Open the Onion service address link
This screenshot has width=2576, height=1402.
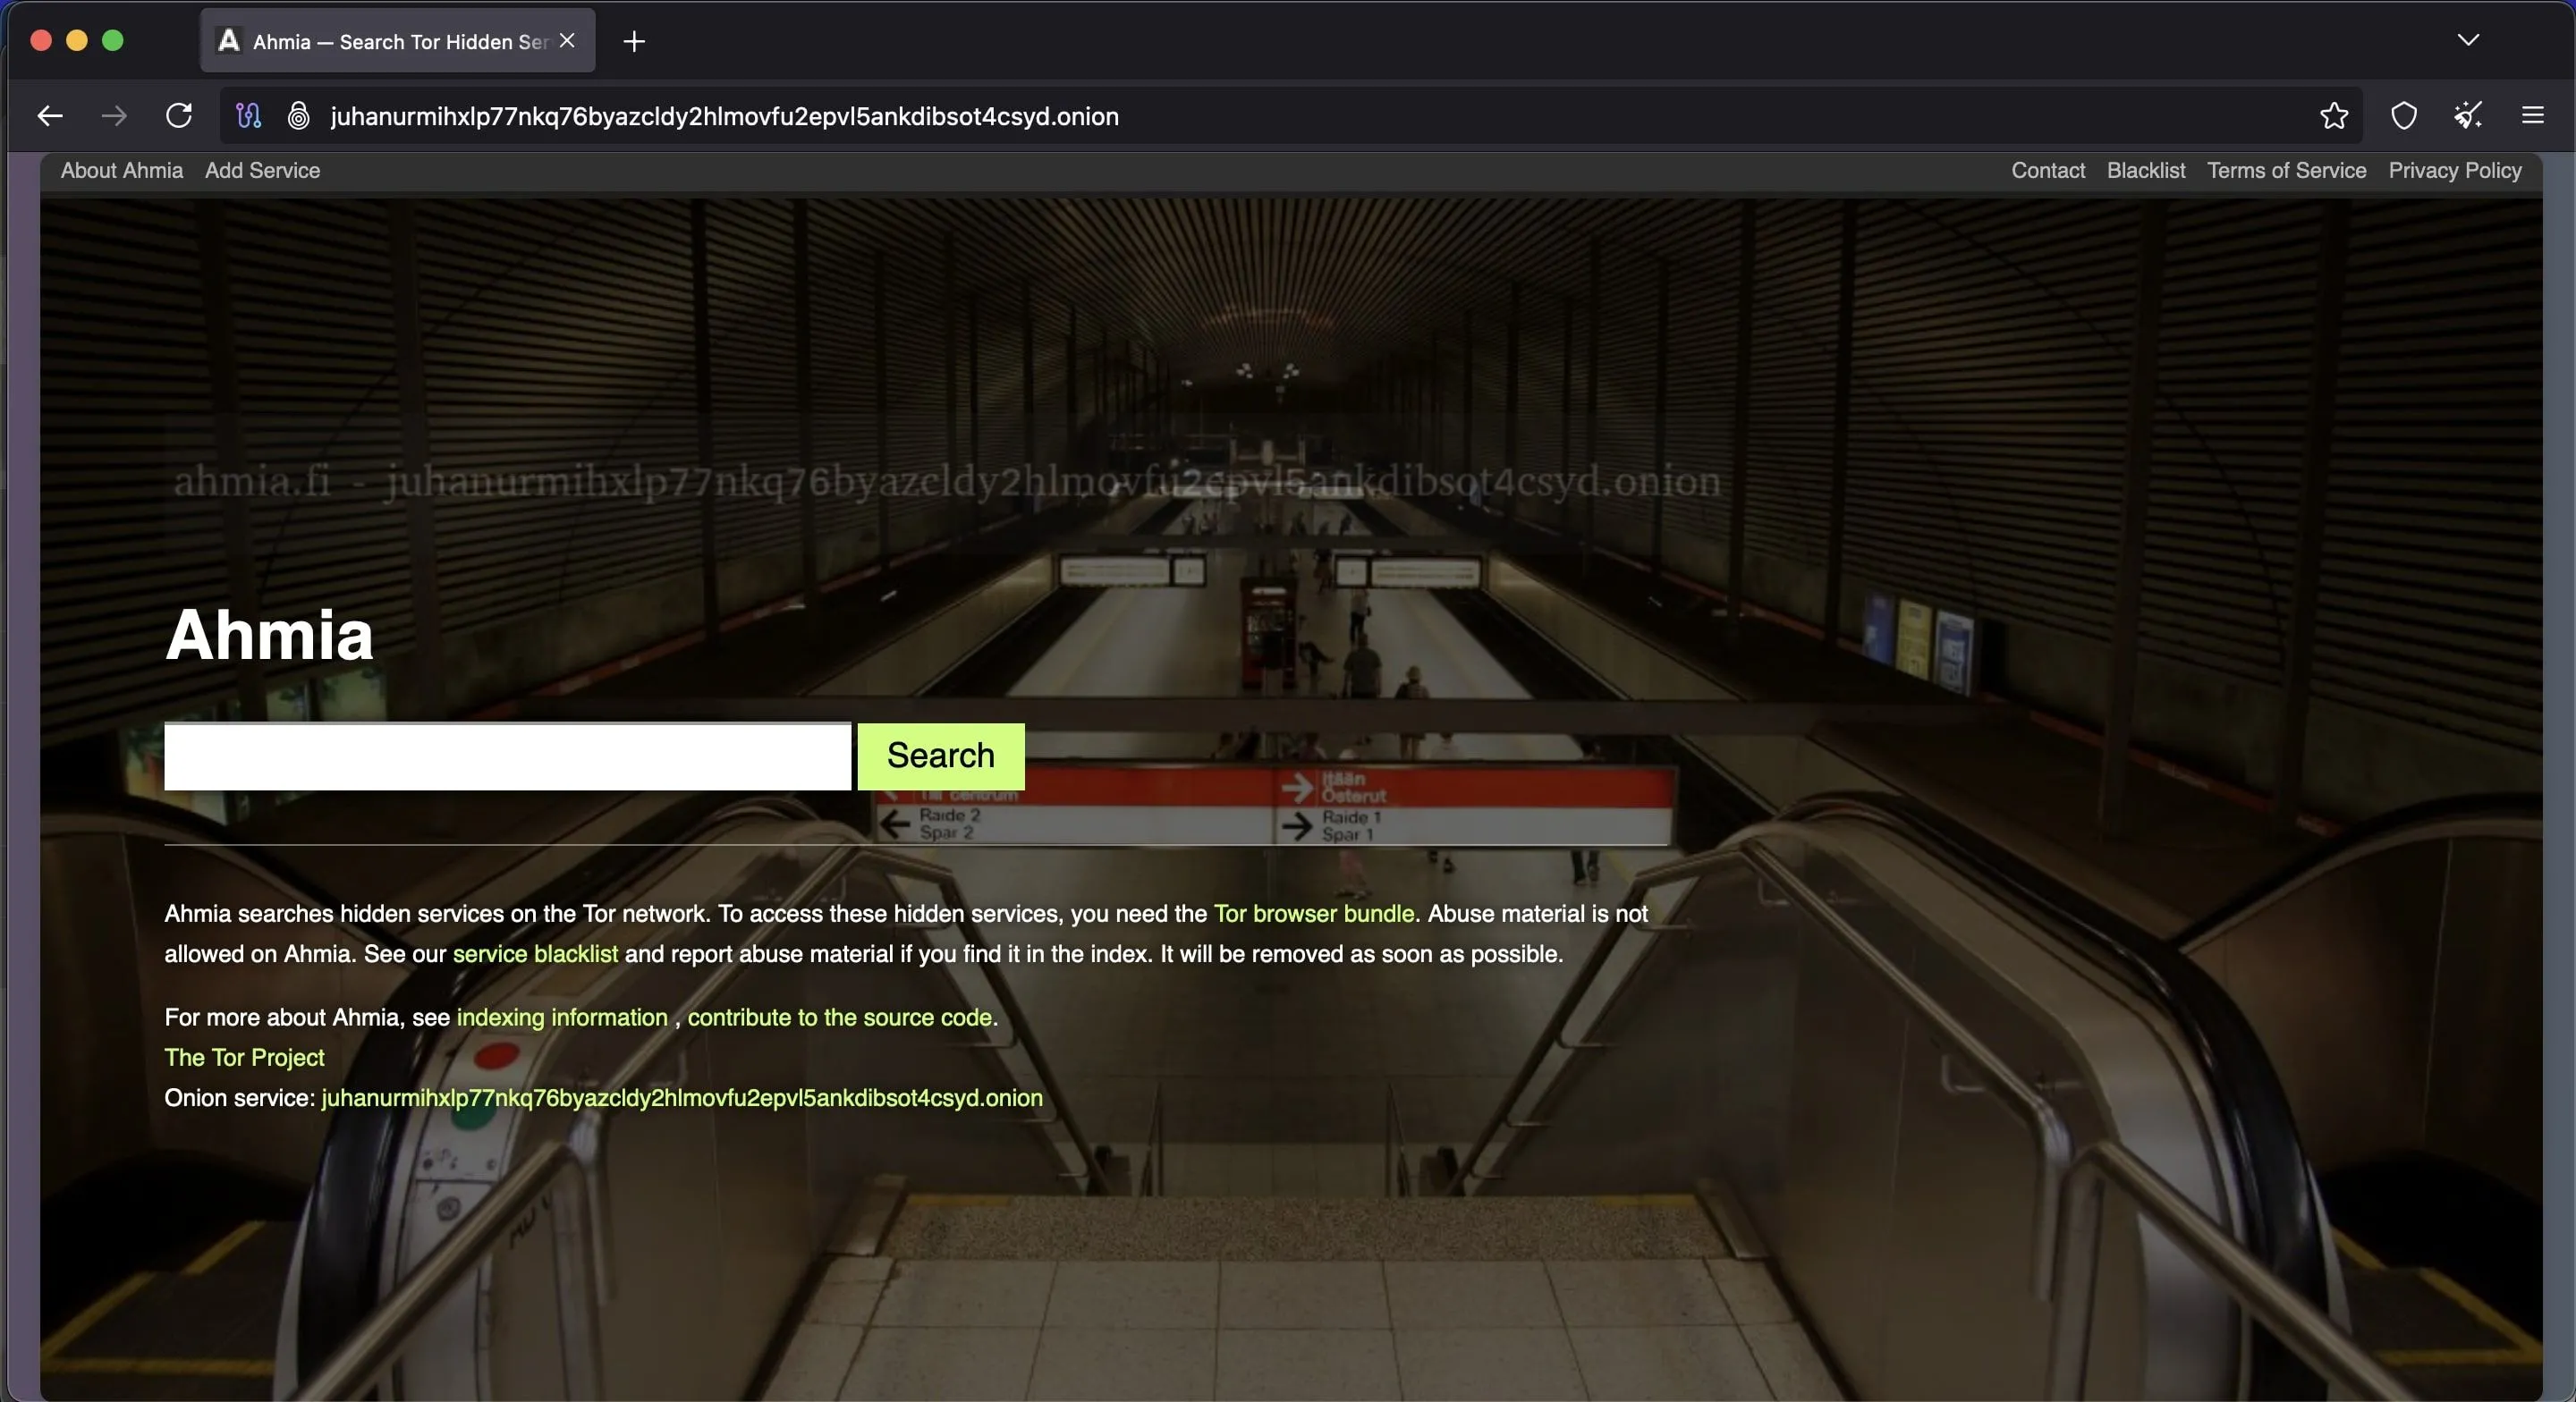[x=682, y=1098]
